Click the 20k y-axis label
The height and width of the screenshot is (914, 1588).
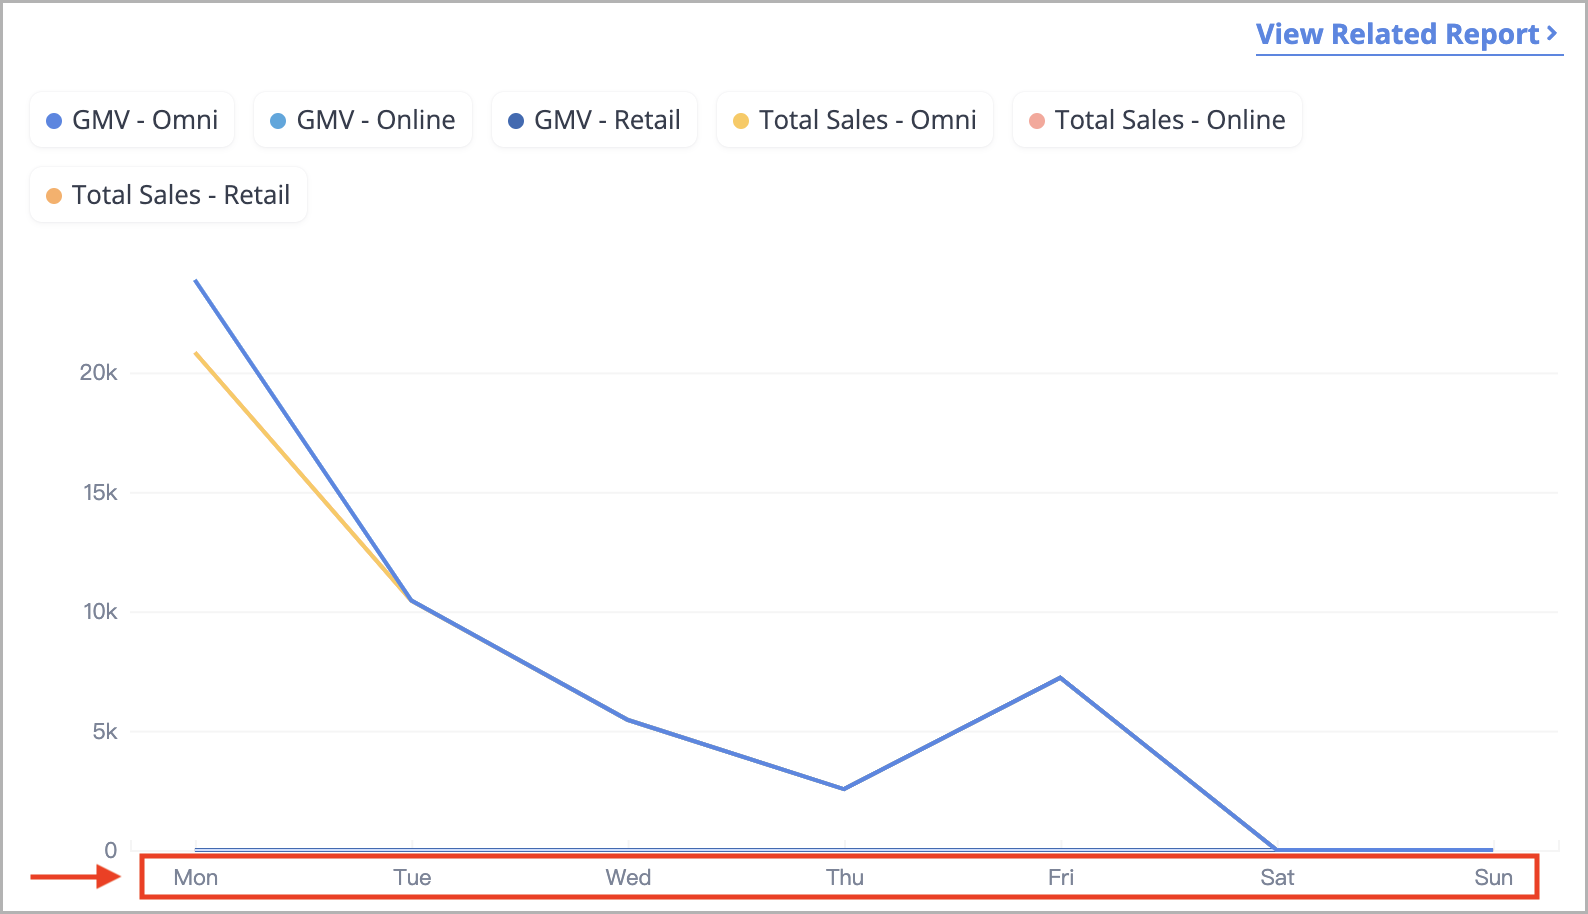tap(98, 373)
